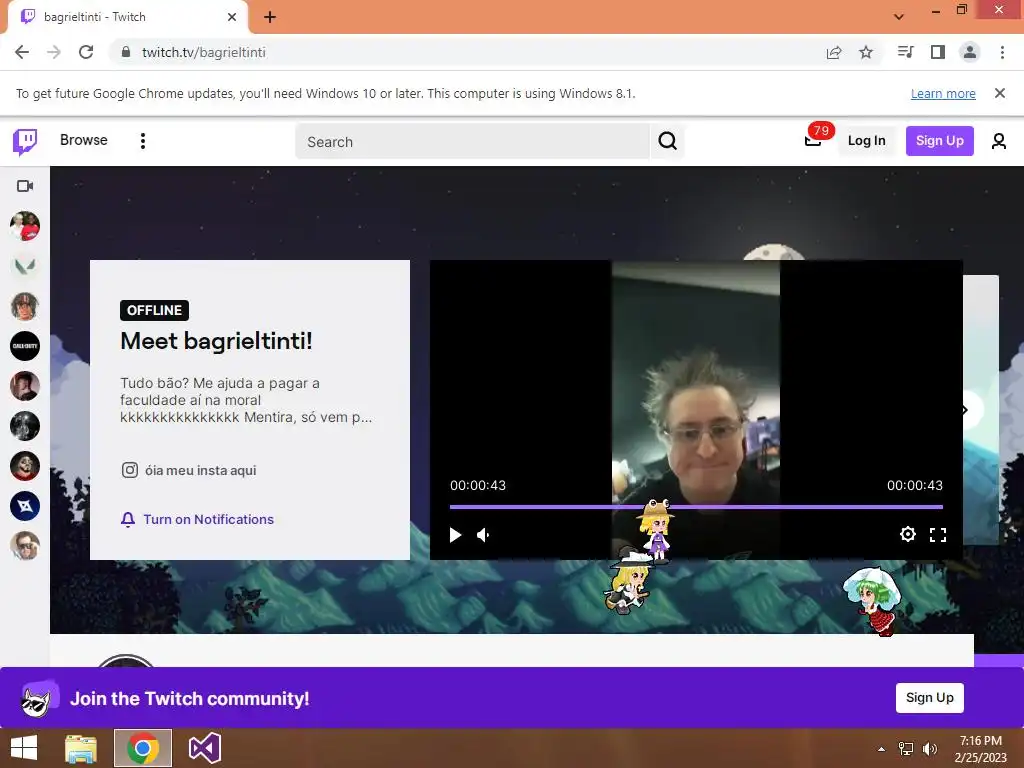The image size is (1024, 768).
Task: Open Visual Studio from the taskbar
Action: [204, 748]
